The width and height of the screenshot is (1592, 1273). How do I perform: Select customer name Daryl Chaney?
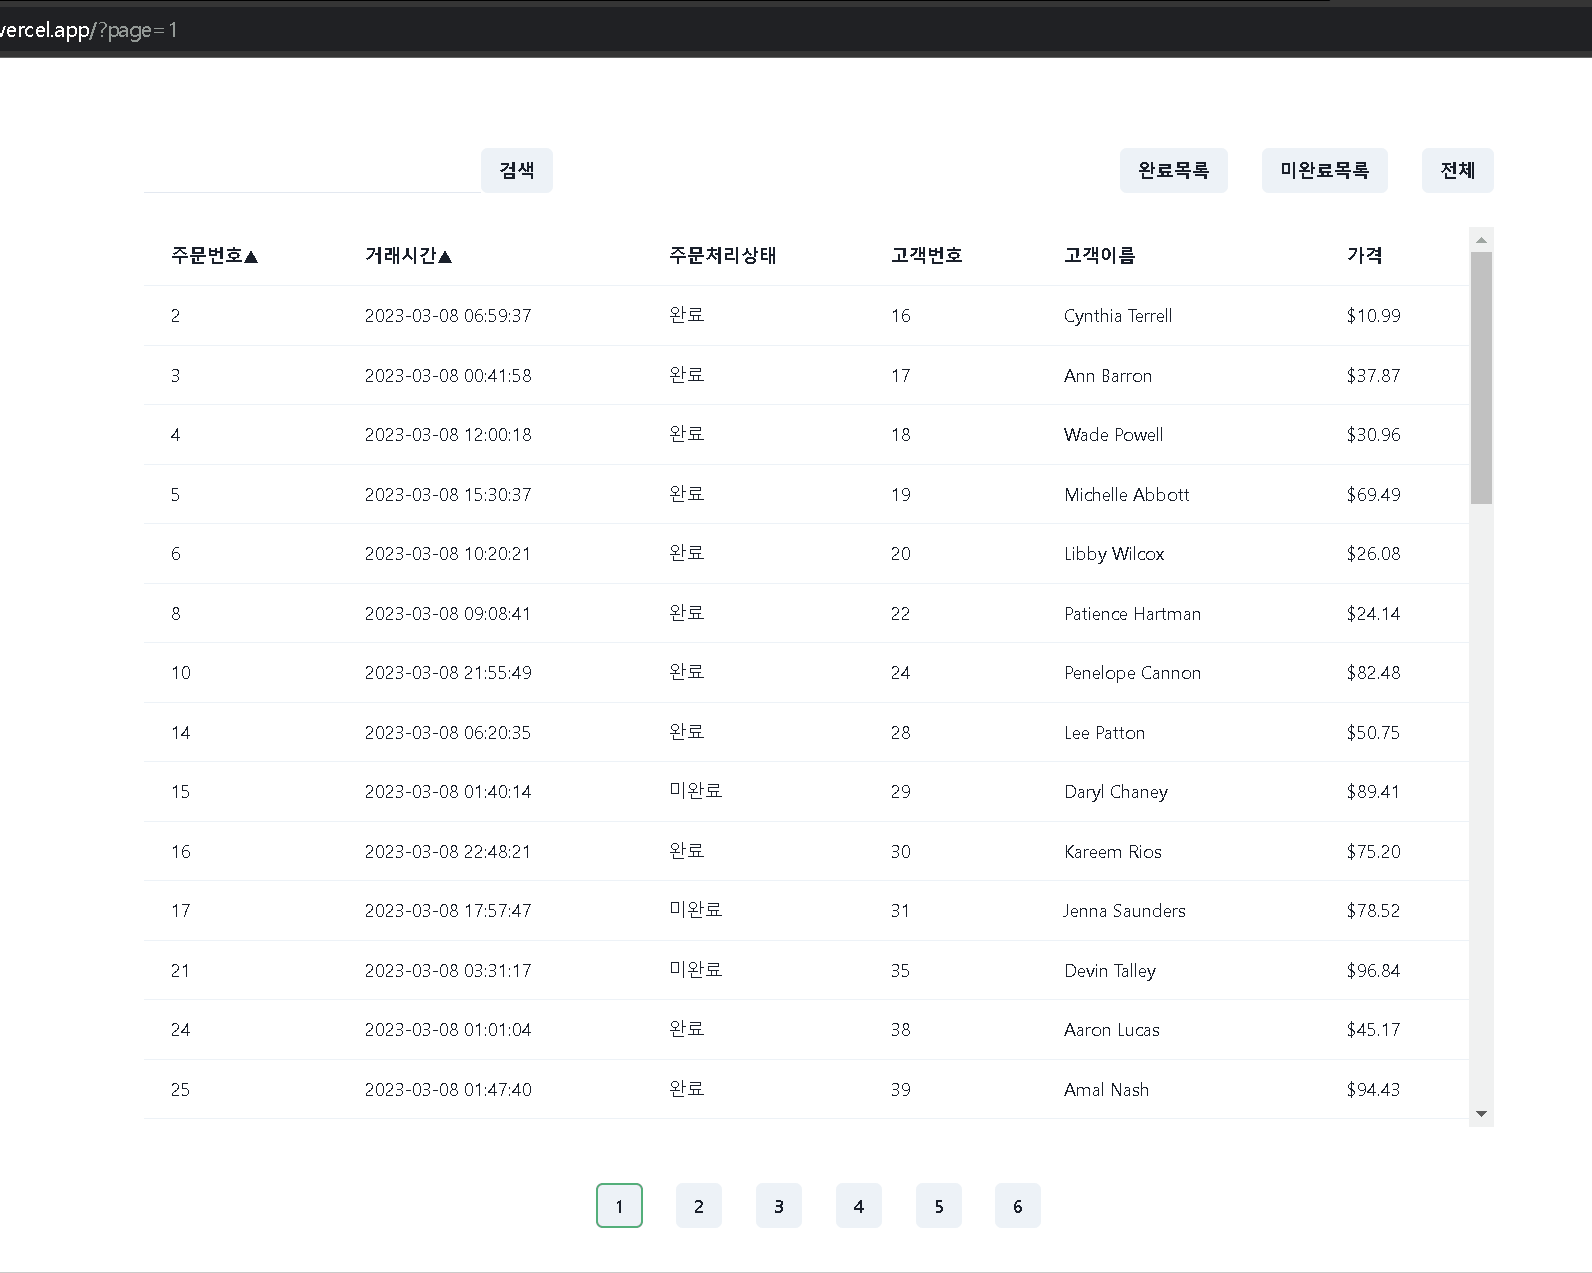coord(1116,792)
